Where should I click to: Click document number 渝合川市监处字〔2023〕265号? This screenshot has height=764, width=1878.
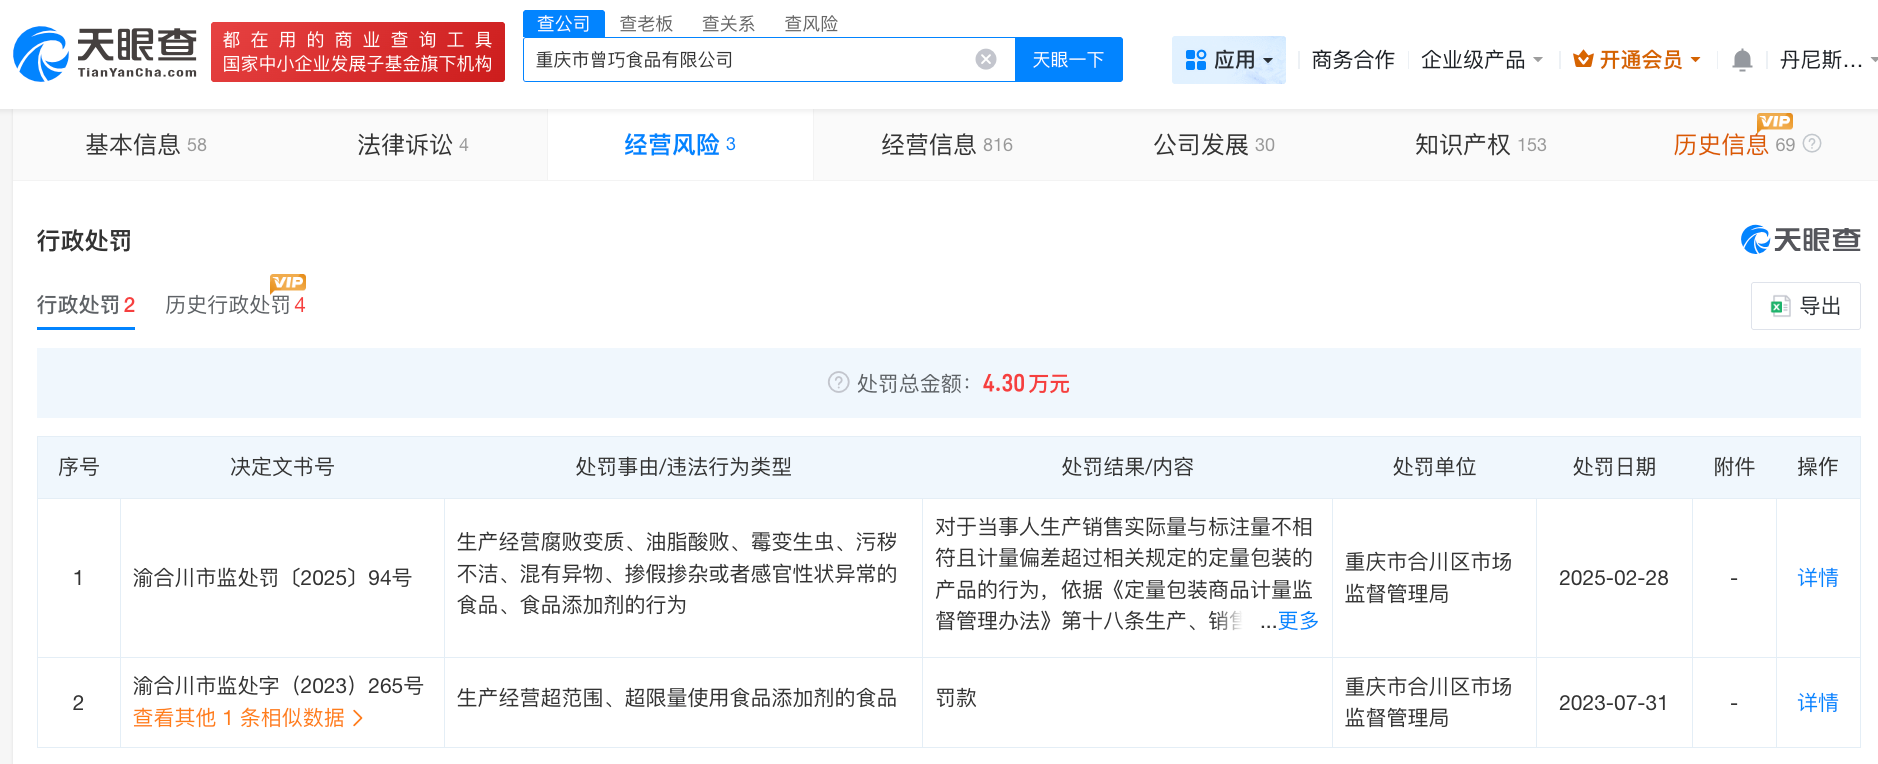278,686
